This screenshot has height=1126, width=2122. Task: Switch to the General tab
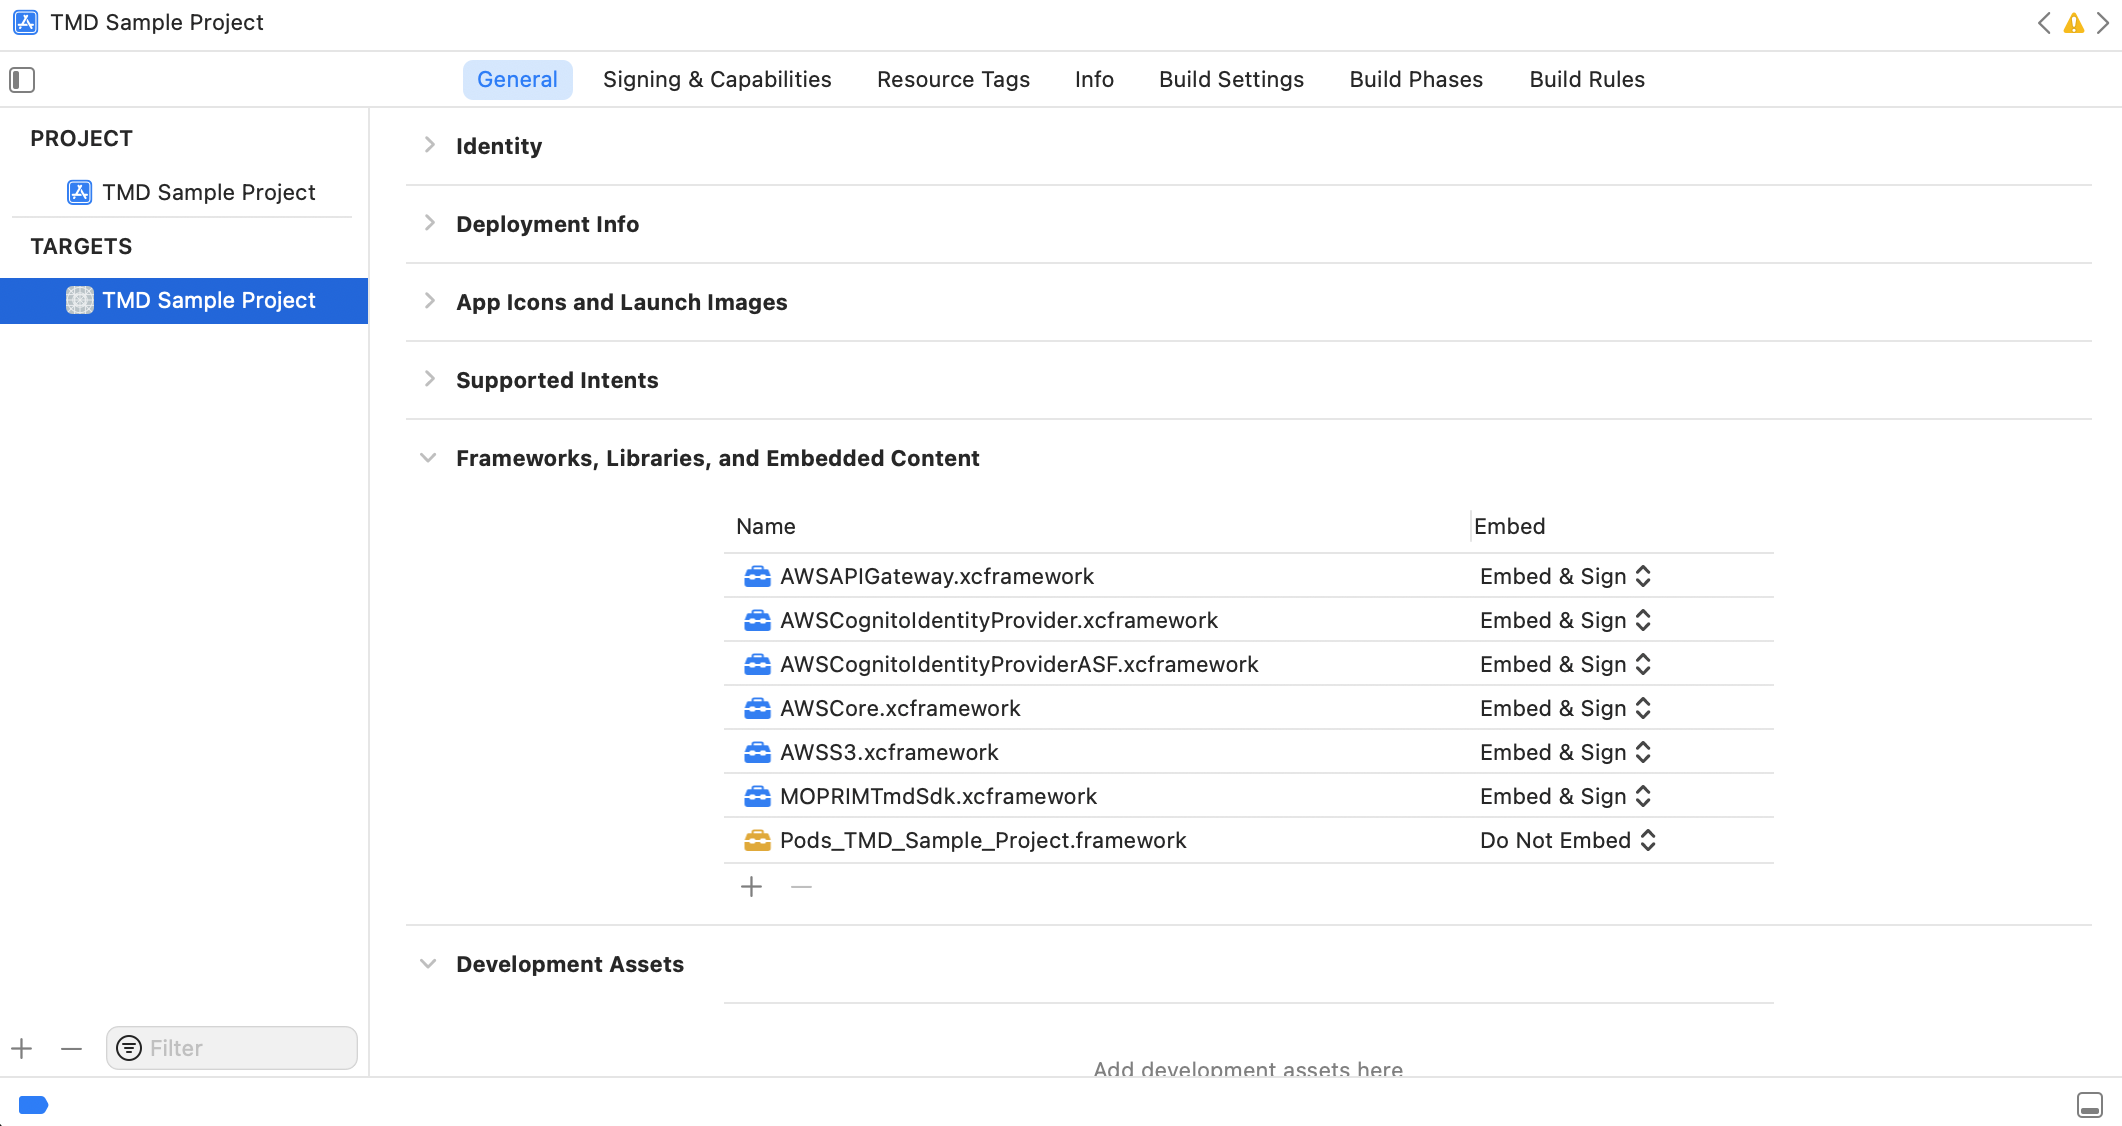(517, 80)
